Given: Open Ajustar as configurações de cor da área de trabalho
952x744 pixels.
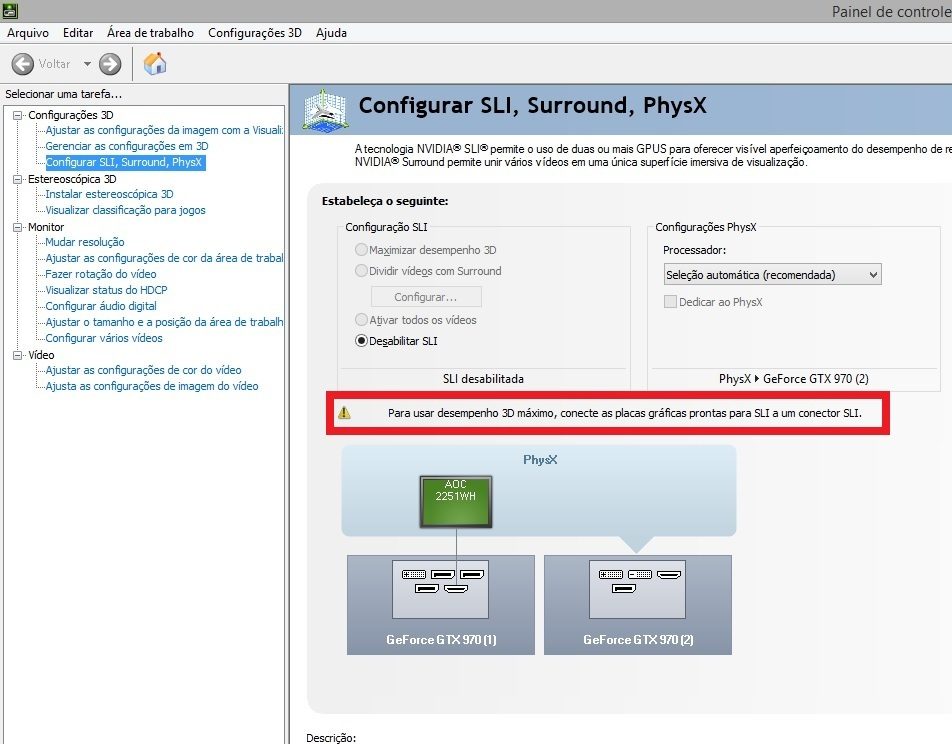Looking at the screenshot, I should [x=164, y=258].
